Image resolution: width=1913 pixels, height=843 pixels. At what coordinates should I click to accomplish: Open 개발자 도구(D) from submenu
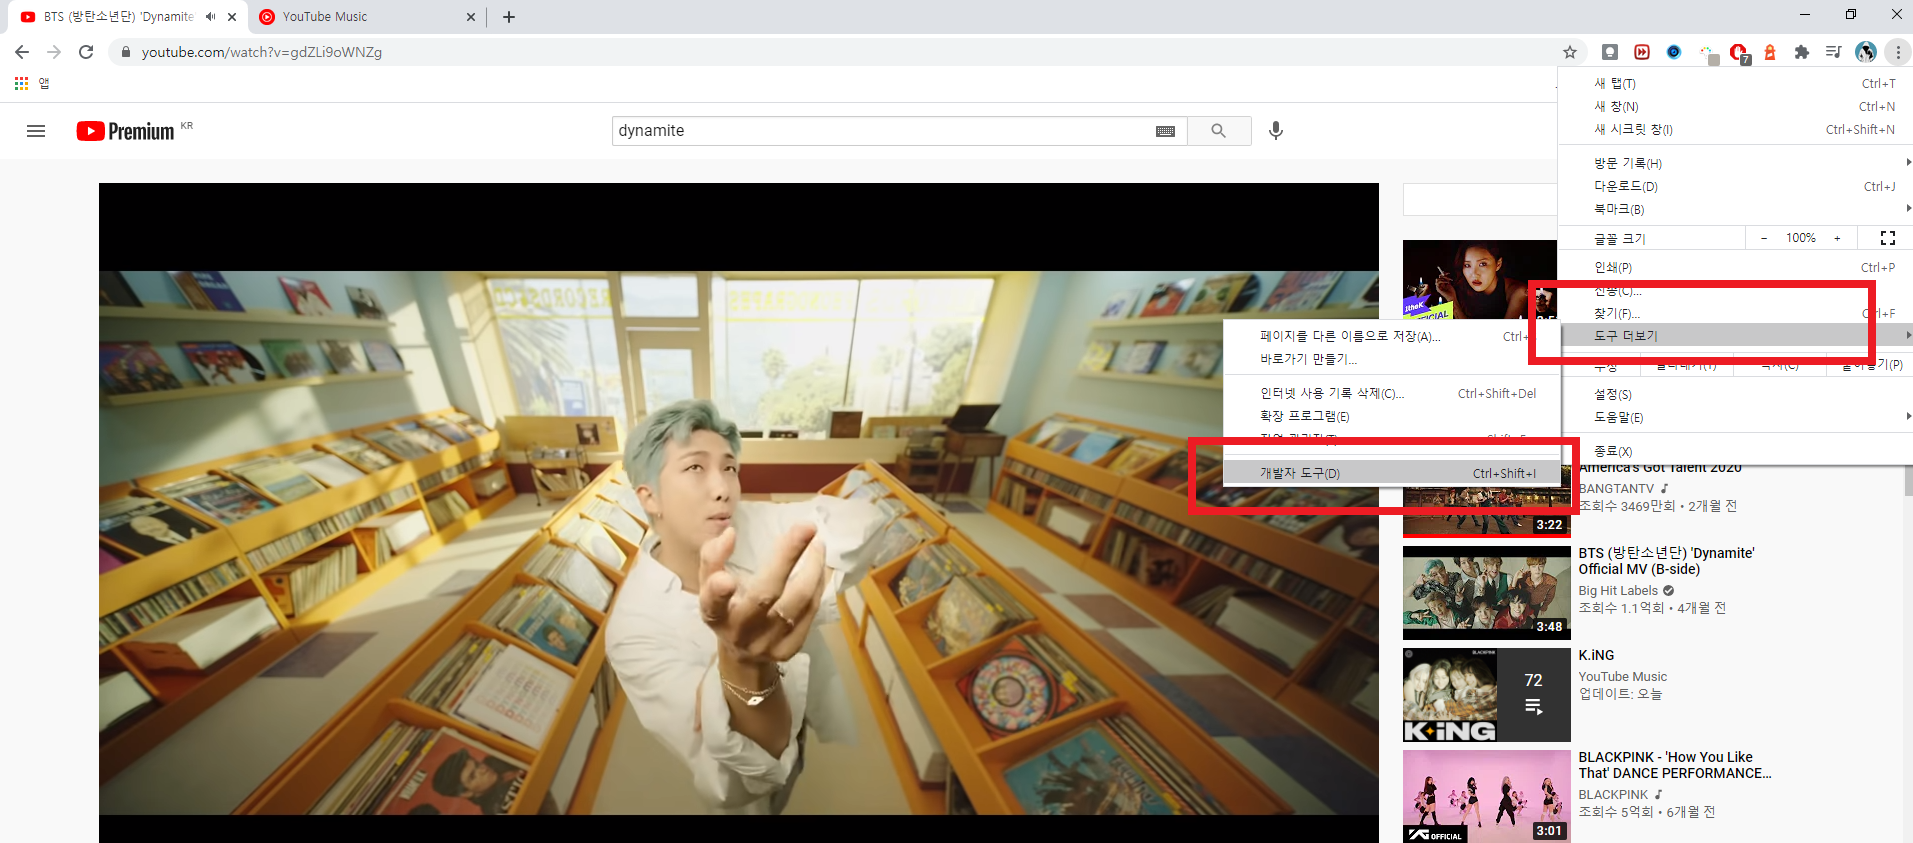click(1392, 473)
